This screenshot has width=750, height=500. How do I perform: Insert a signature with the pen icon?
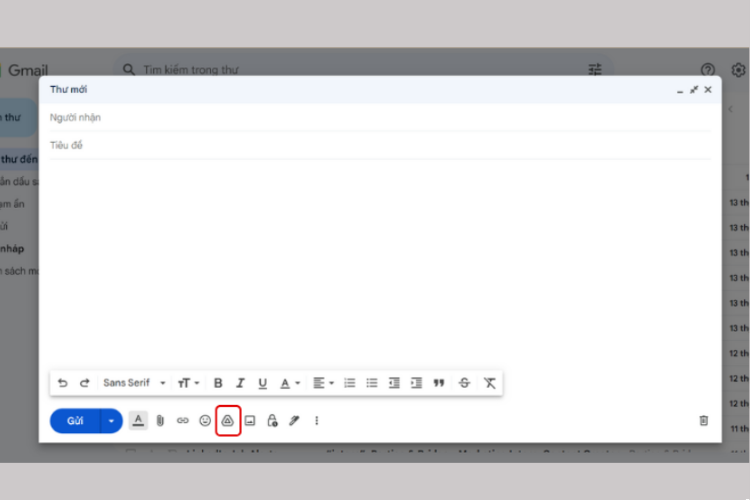pos(294,421)
